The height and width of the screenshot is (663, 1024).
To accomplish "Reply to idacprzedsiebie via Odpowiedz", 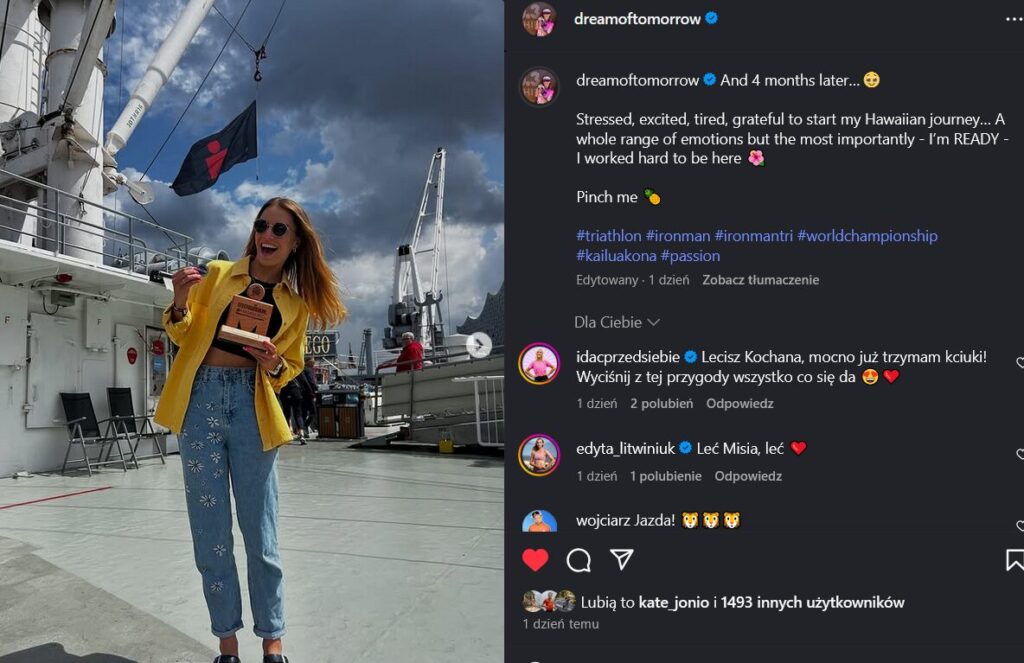I will pos(739,404).
